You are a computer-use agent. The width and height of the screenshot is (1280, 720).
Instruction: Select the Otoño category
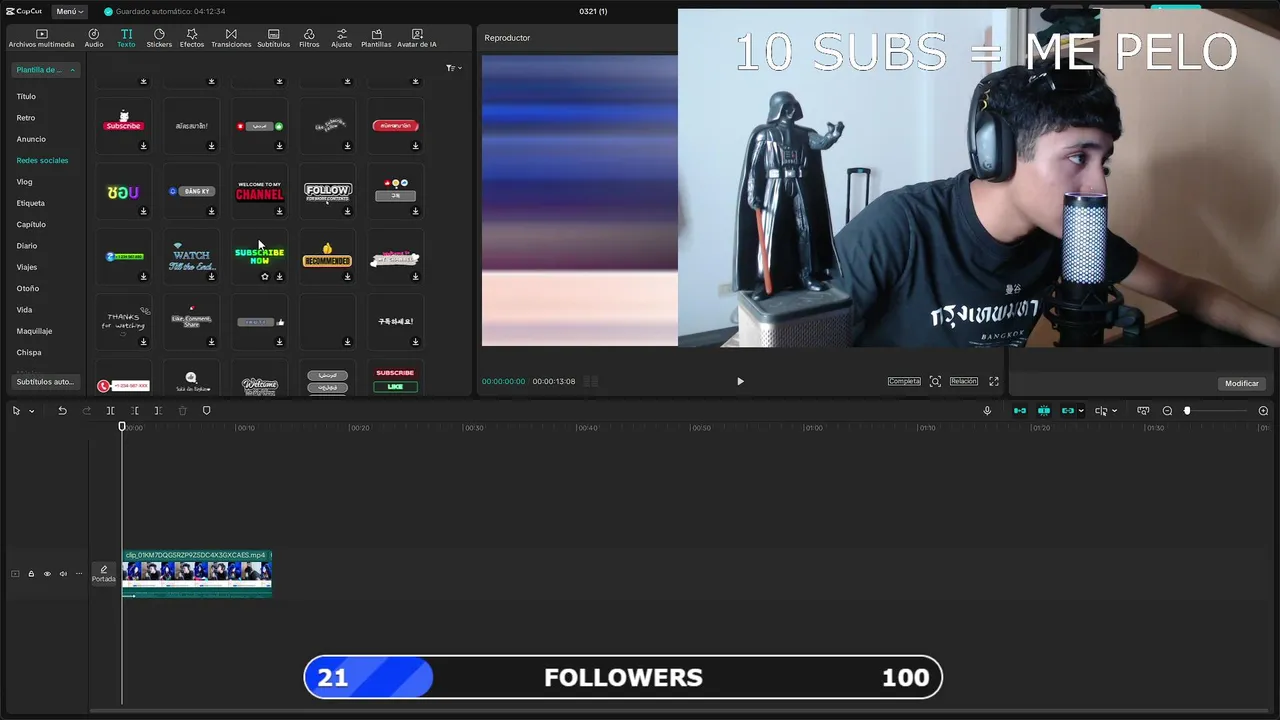click(x=27, y=288)
